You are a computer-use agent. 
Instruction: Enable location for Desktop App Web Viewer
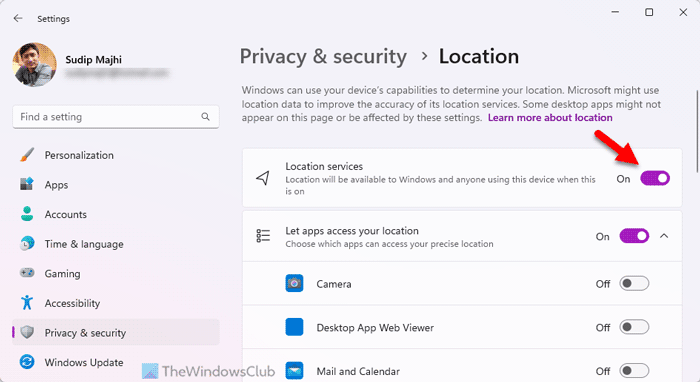(634, 327)
